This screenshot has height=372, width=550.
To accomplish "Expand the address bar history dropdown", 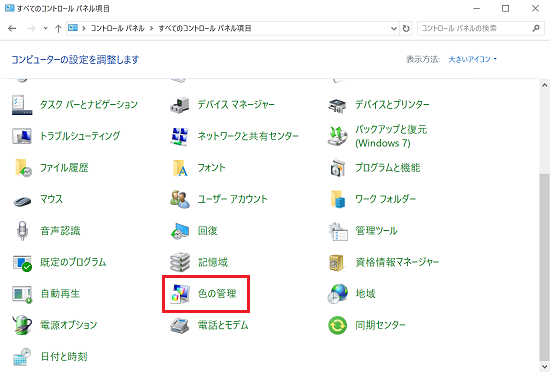I will coord(394,28).
